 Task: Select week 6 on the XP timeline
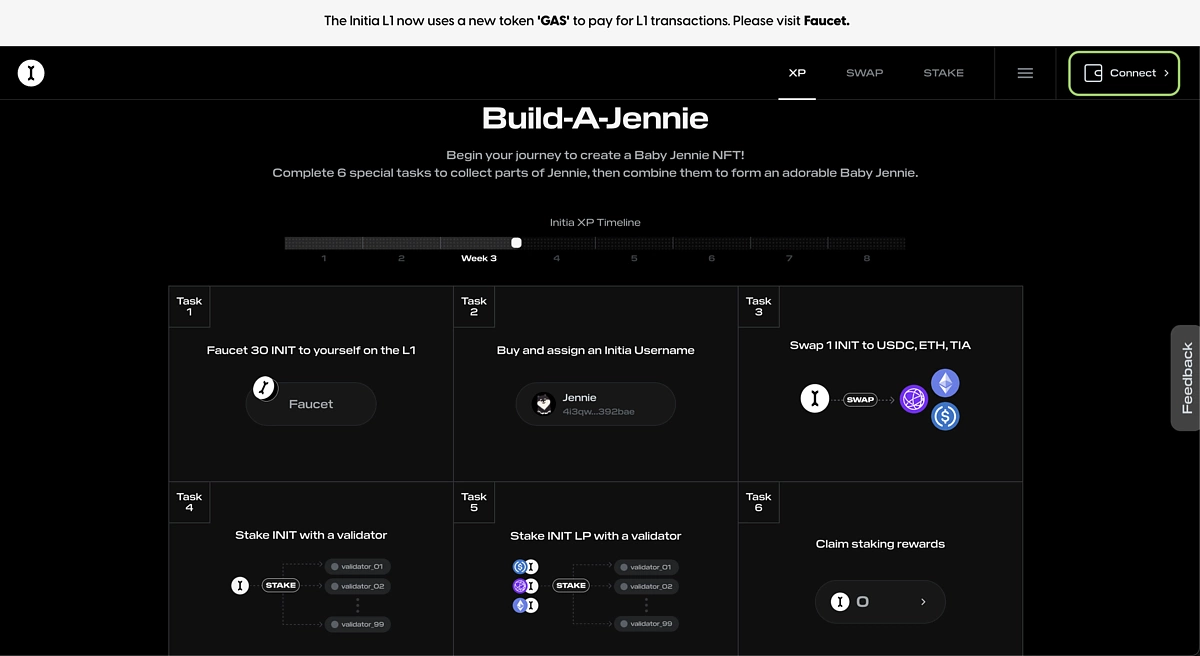point(711,258)
